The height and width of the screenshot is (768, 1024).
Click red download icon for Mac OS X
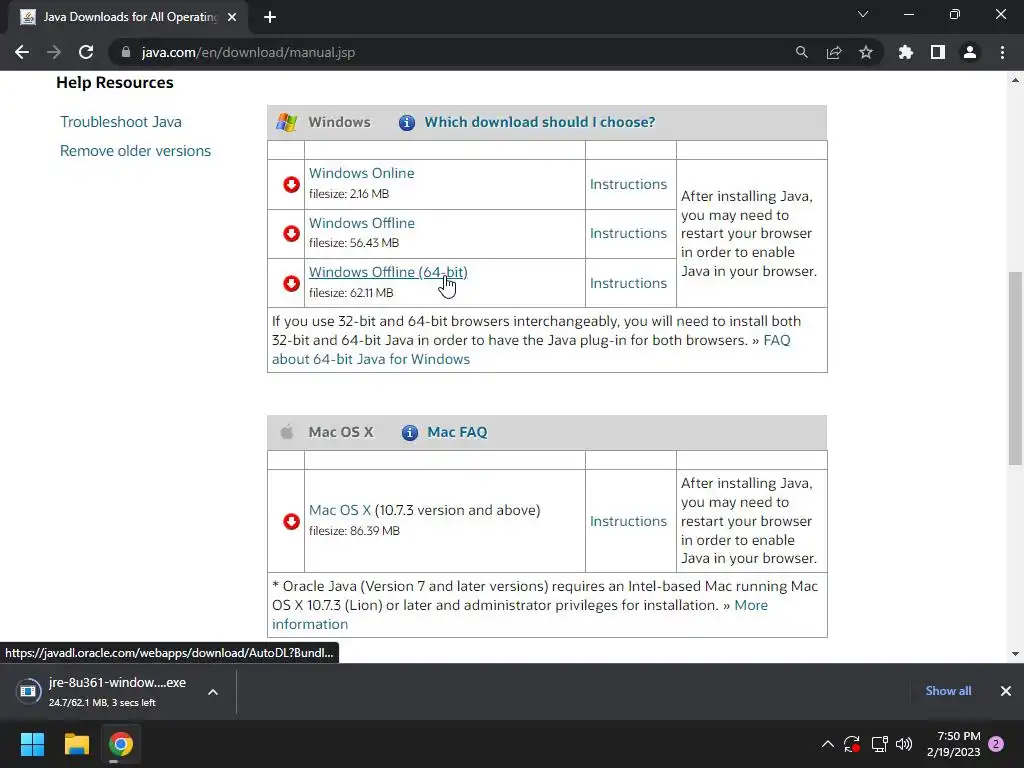coord(291,521)
